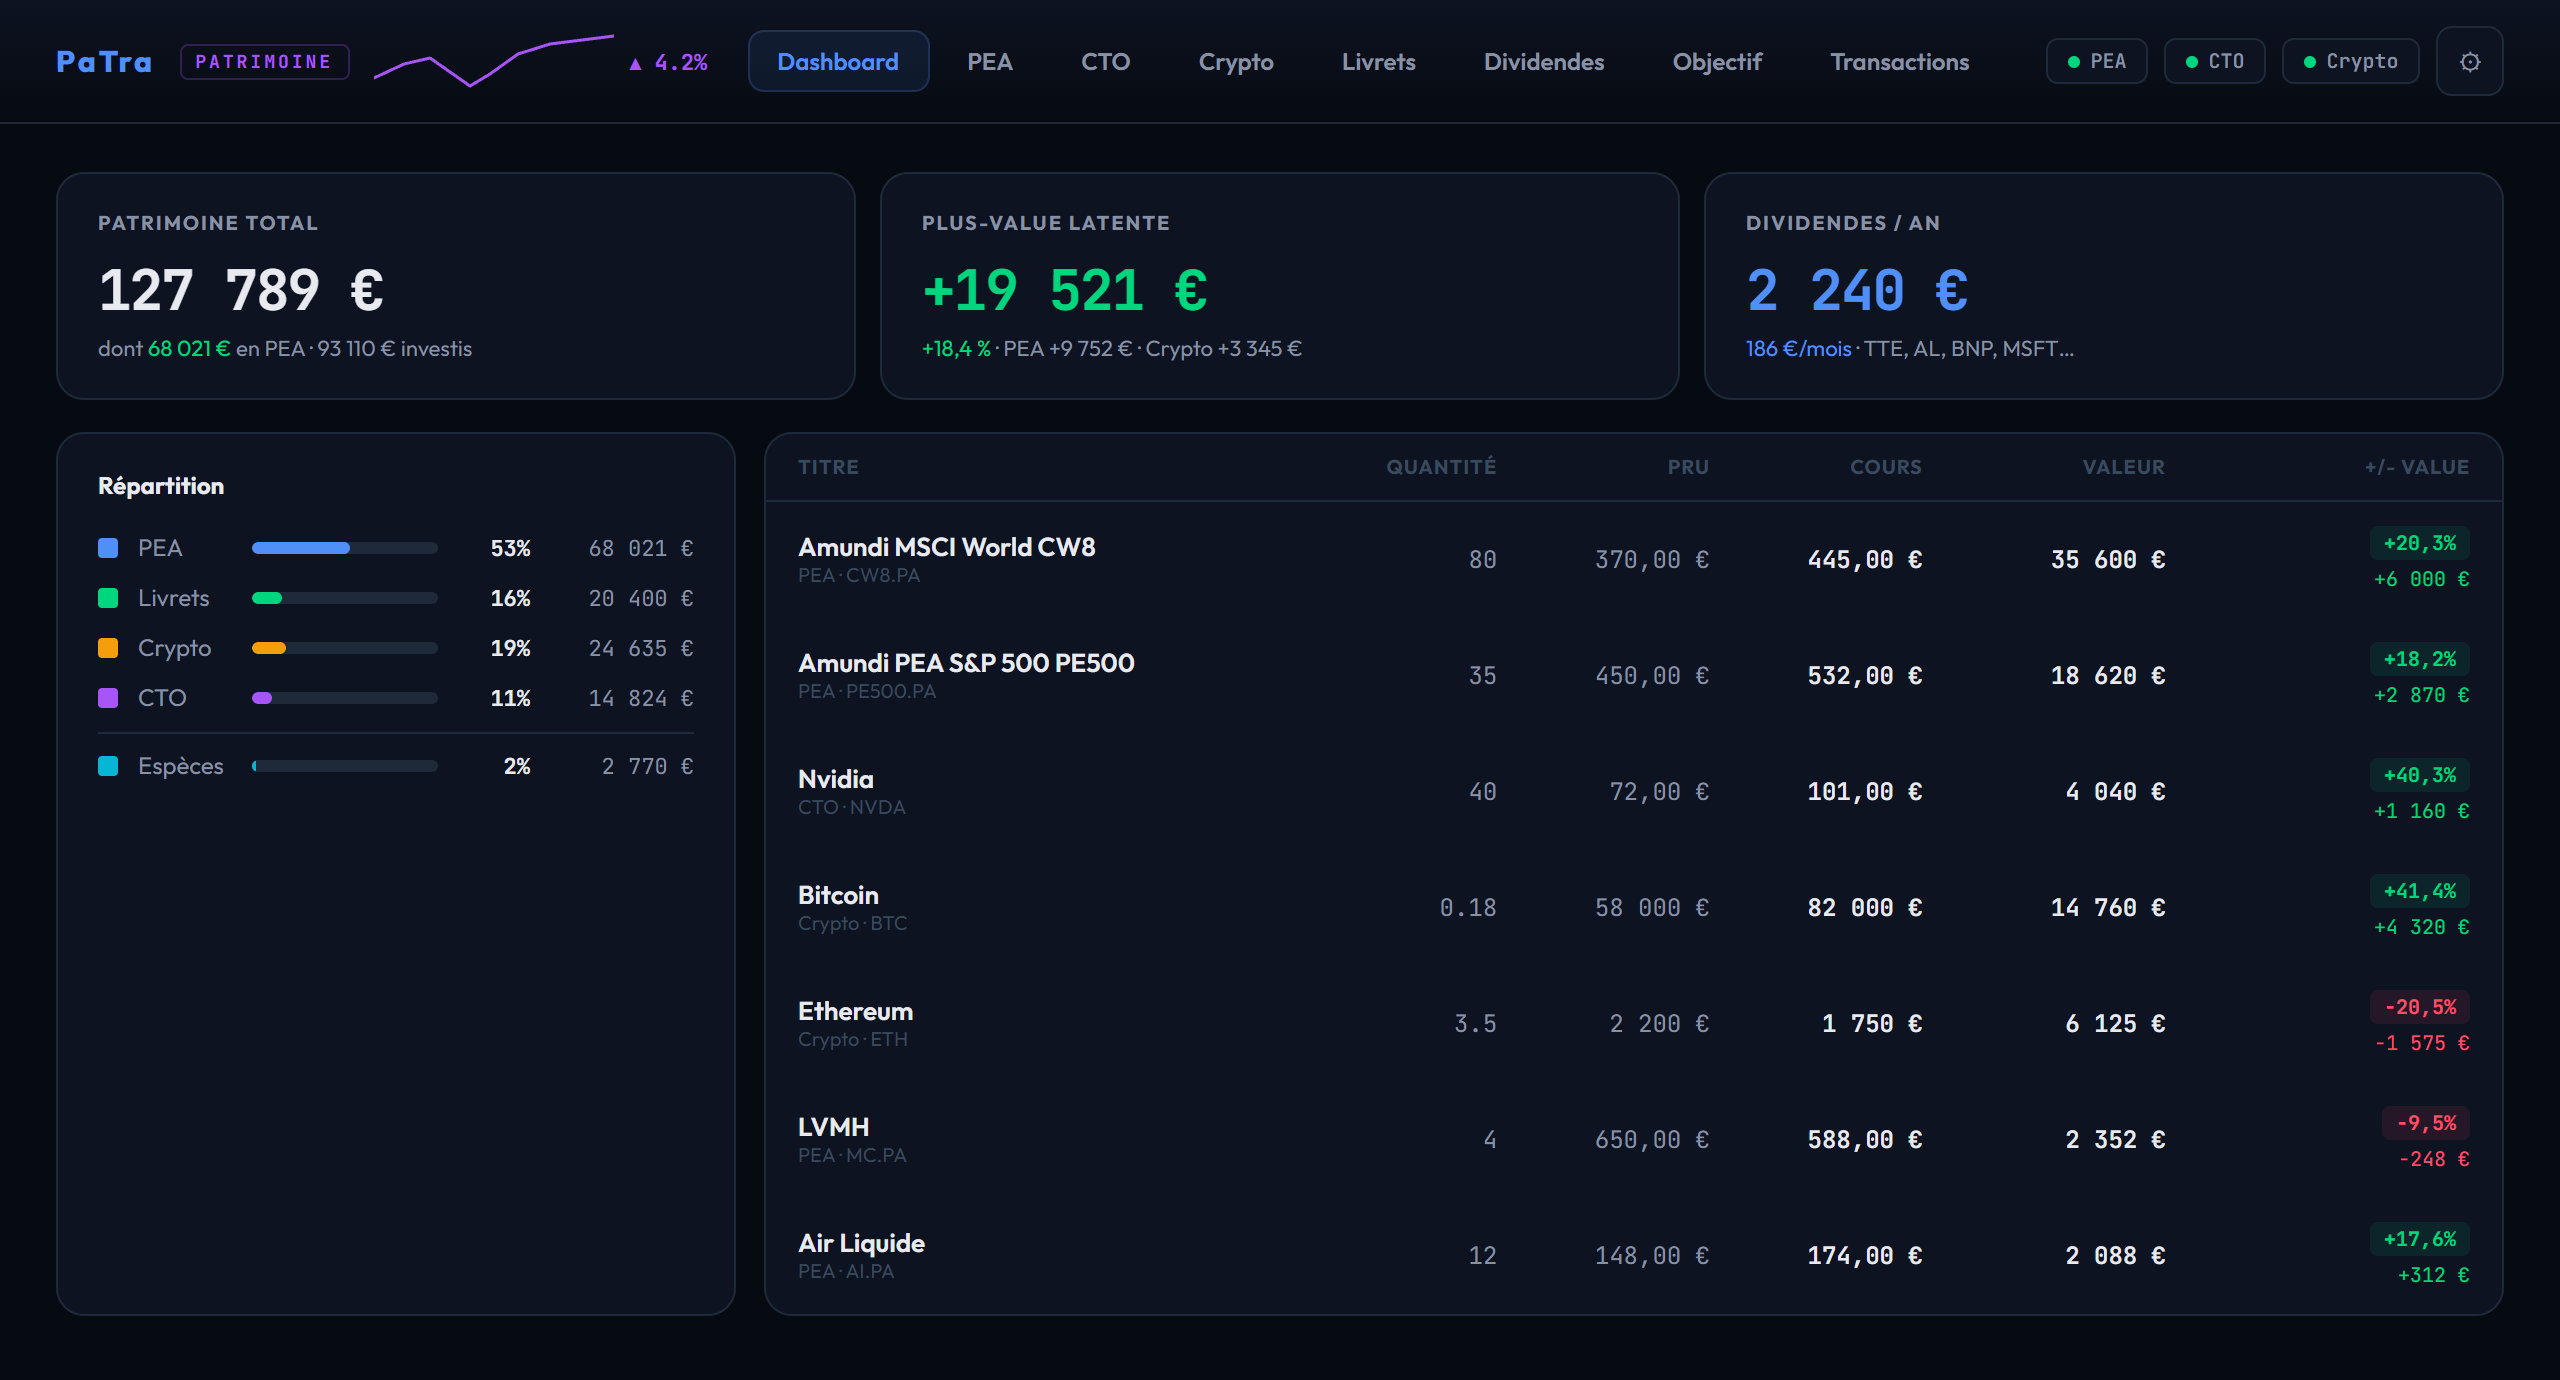Open the Transactions tab
This screenshot has height=1380, width=2560.
point(1899,61)
